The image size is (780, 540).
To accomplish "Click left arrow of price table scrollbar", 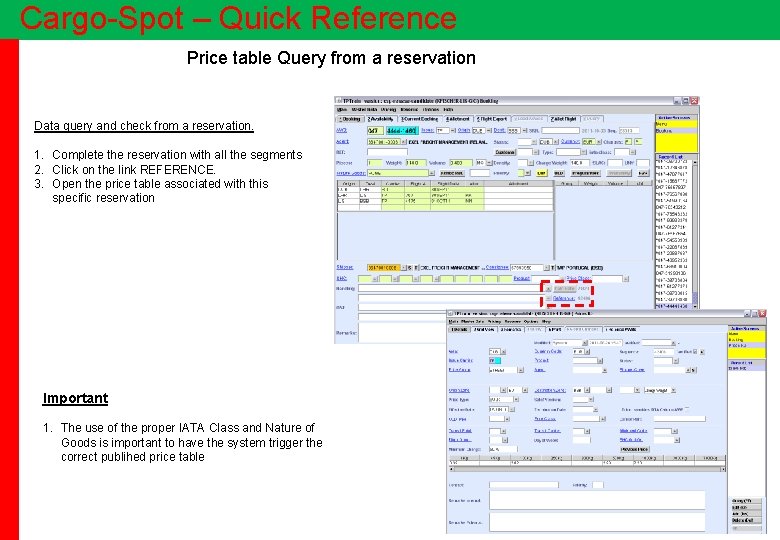I will click(451, 469).
